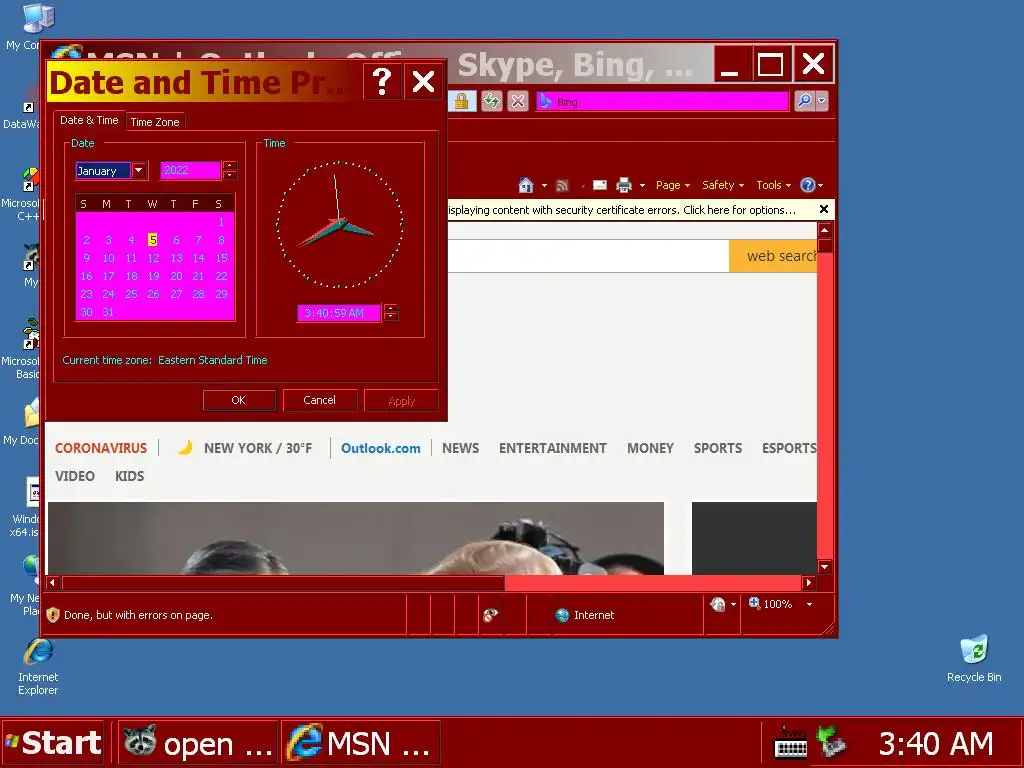Select the Date & Time tab

(89, 120)
